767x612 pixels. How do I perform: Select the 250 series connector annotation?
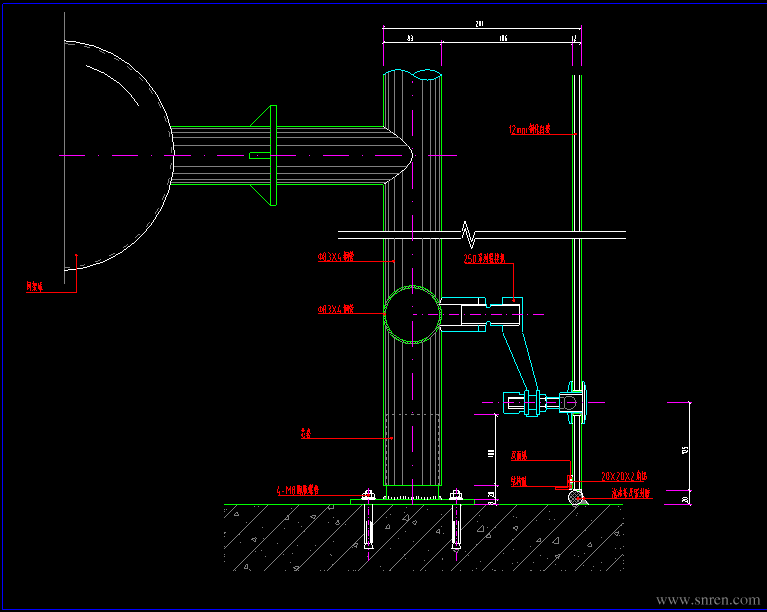pyautogui.click(x=484, y=259)
